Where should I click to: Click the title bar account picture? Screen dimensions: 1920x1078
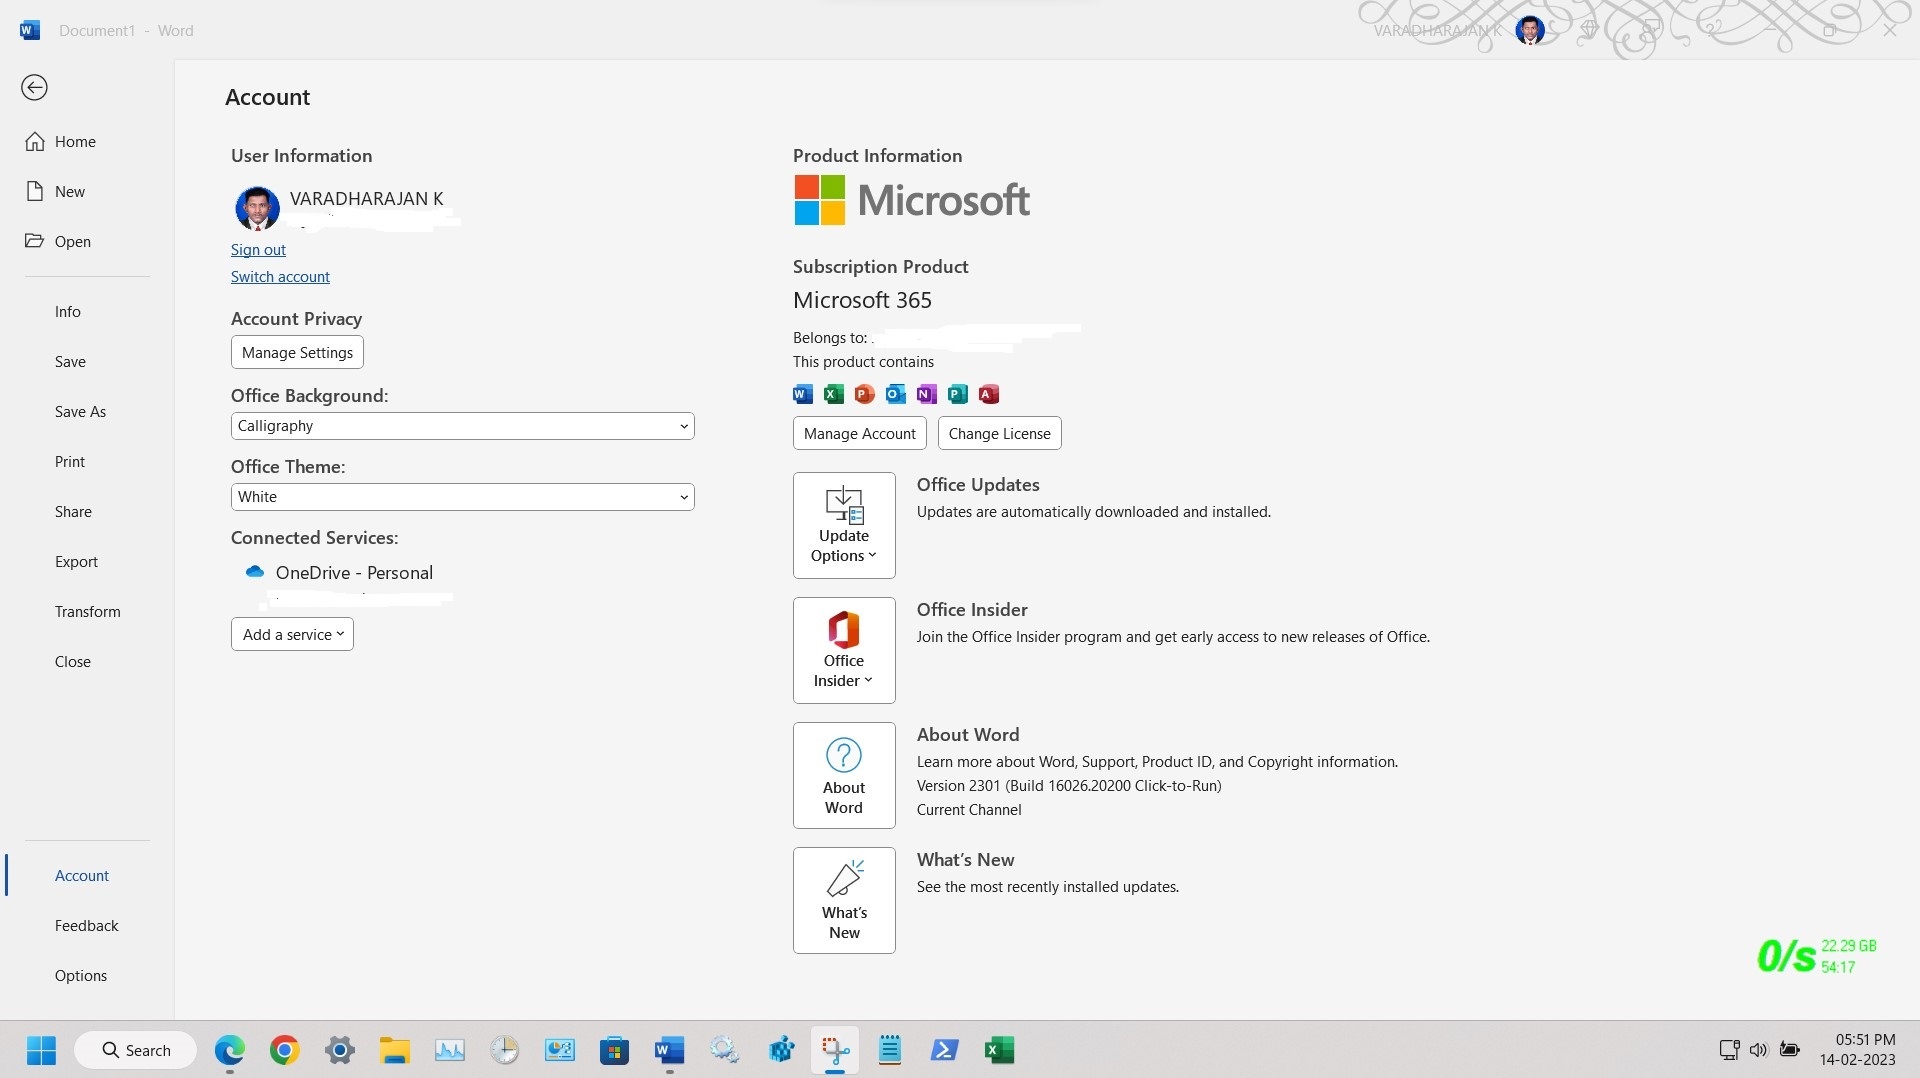click(1530, 30)
